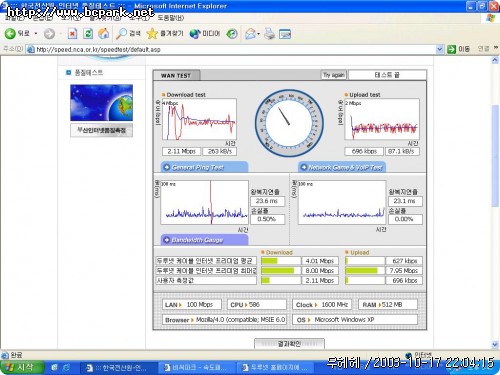The width and height of the screenshot is (500, 375).
Task: Click the 4.01 Mbps download average value
Action: coord(320,261)
